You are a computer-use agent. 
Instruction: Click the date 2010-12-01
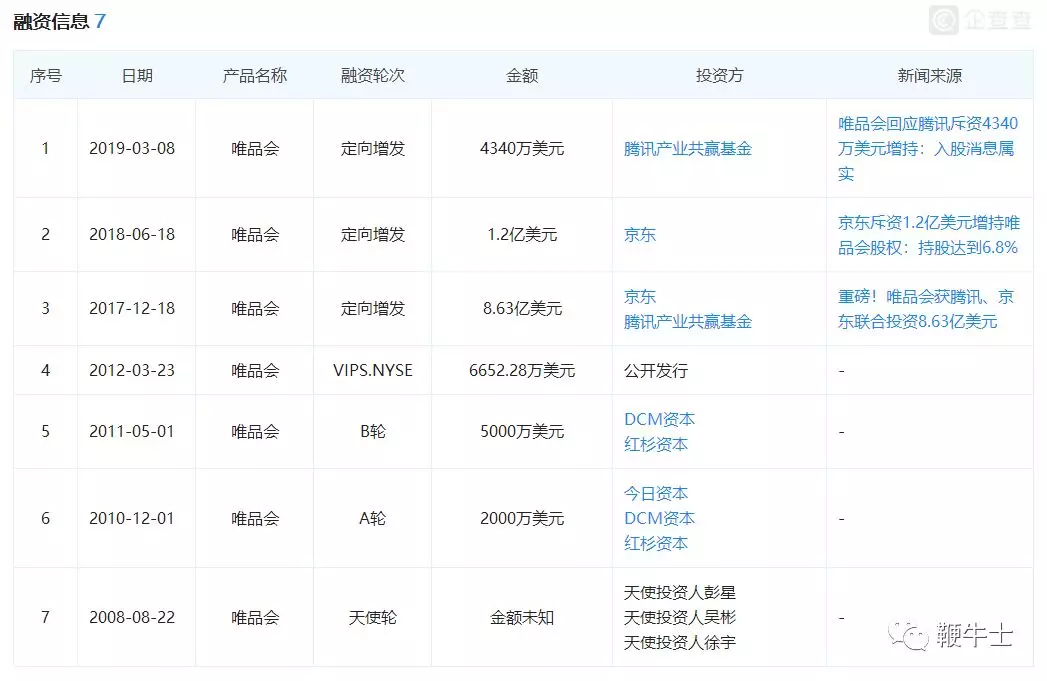click(132, 518)
